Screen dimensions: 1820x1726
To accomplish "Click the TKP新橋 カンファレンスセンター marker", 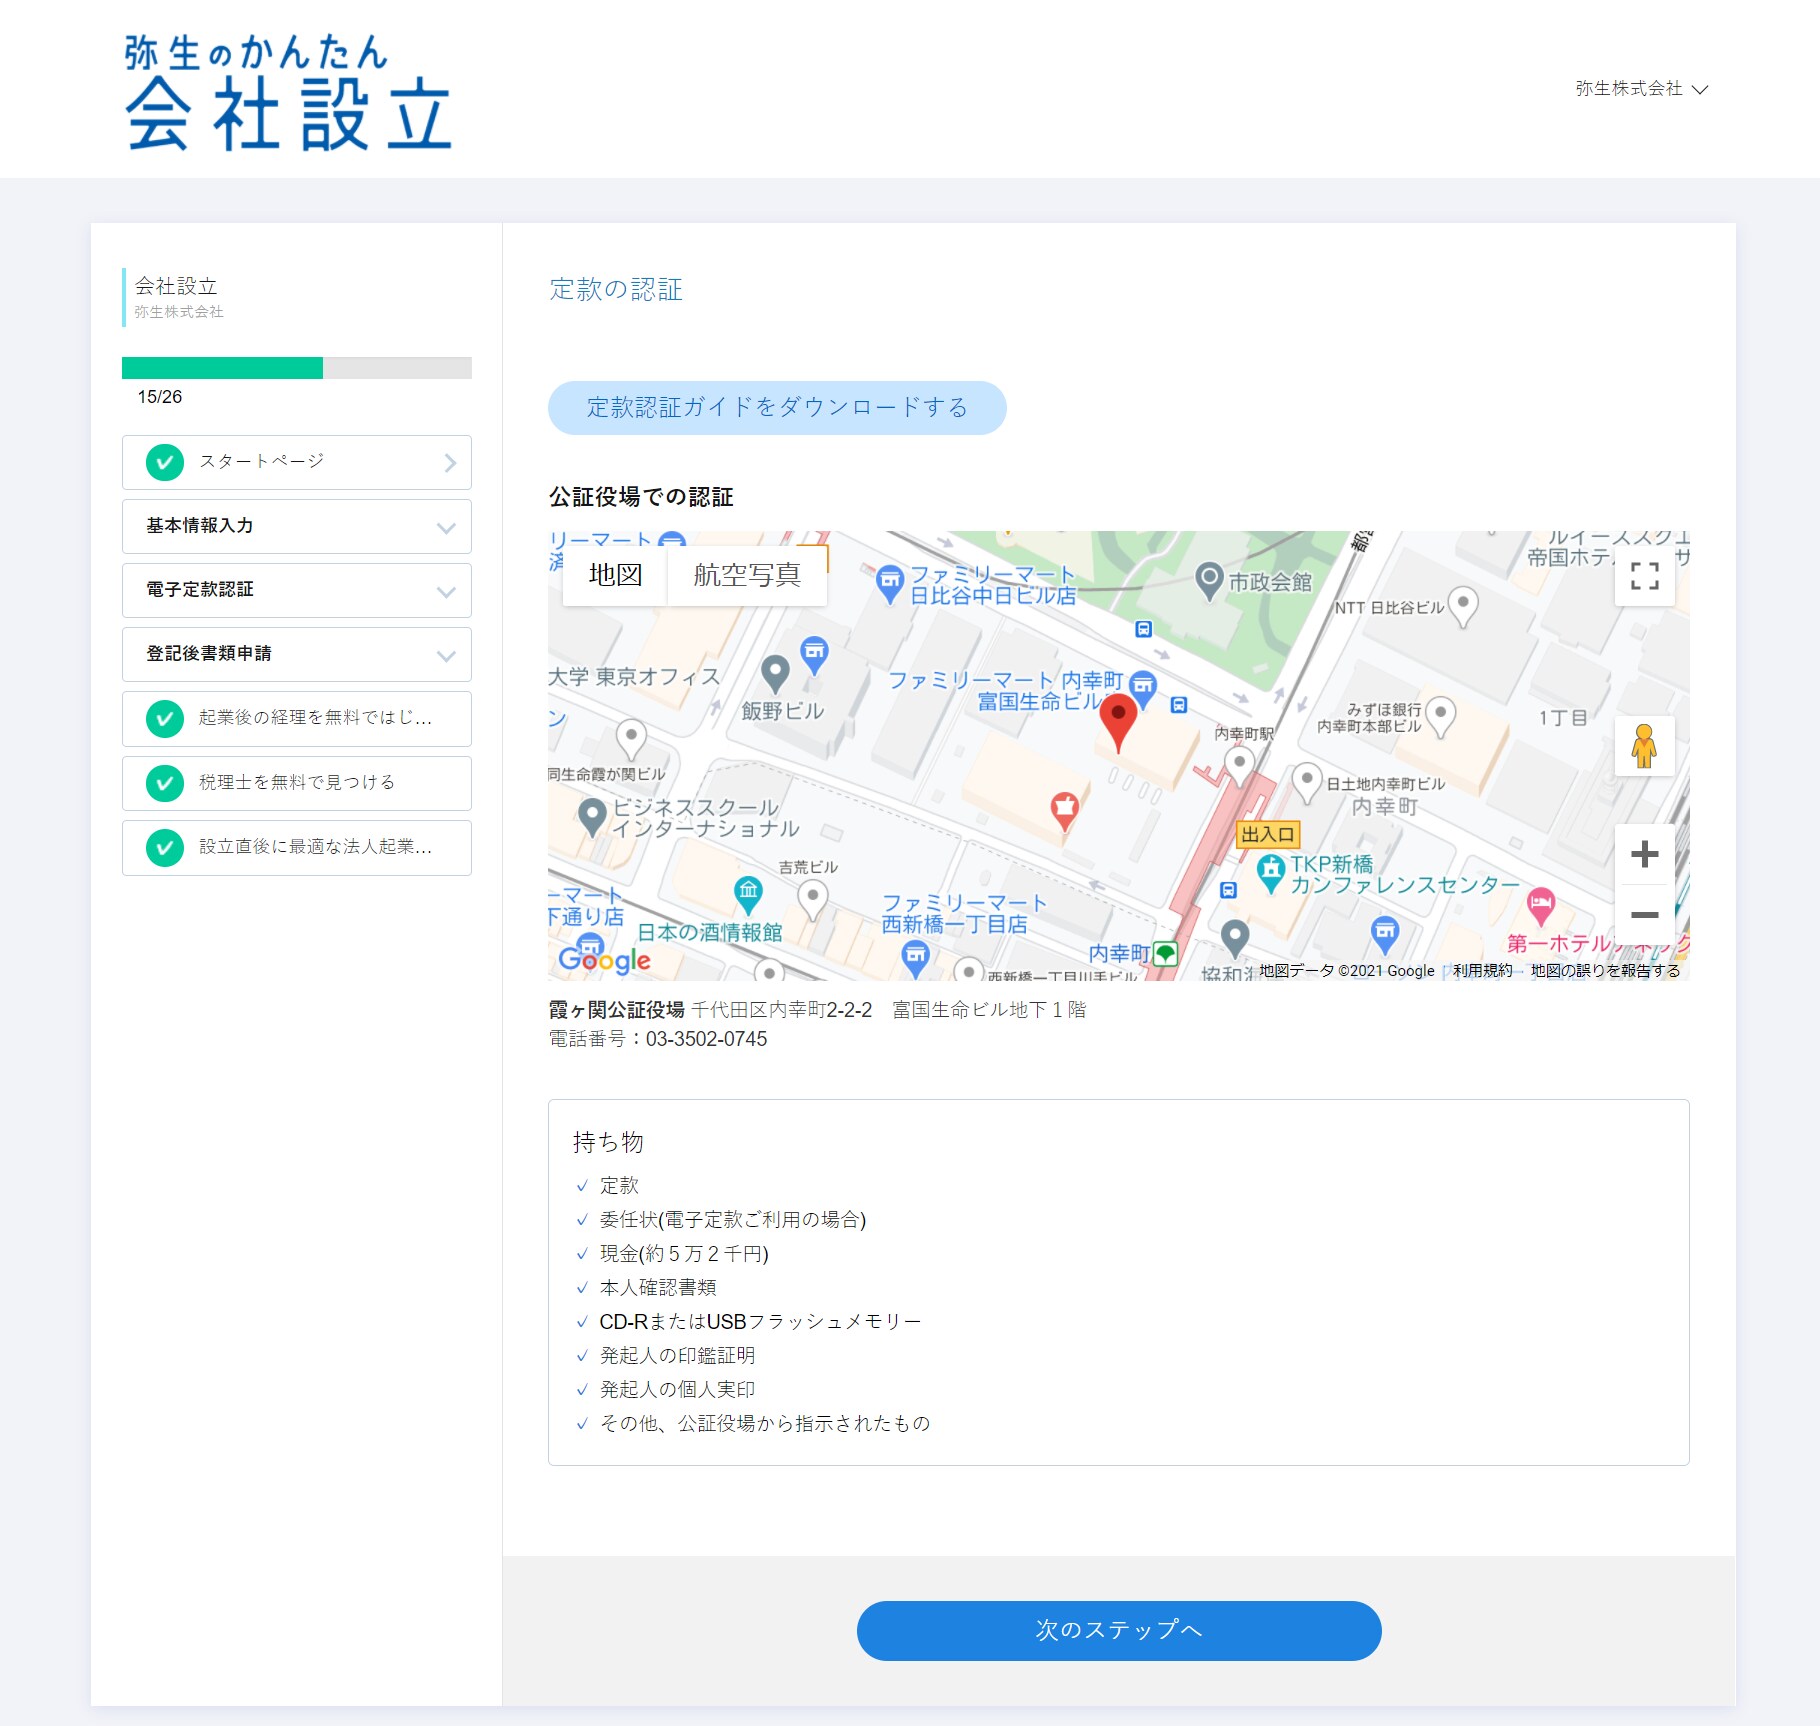I will 1271,873.
